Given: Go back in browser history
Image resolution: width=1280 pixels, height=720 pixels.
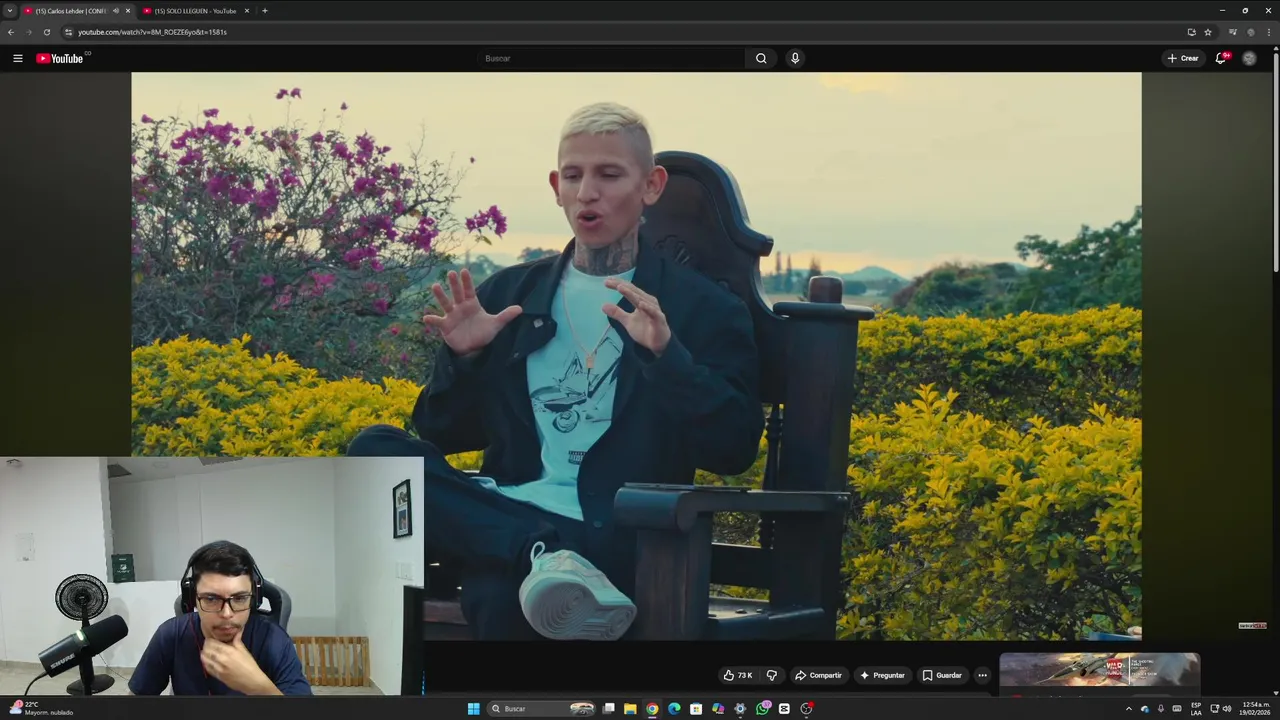Looking at the screenshot, I should click(x=11, y=32).
